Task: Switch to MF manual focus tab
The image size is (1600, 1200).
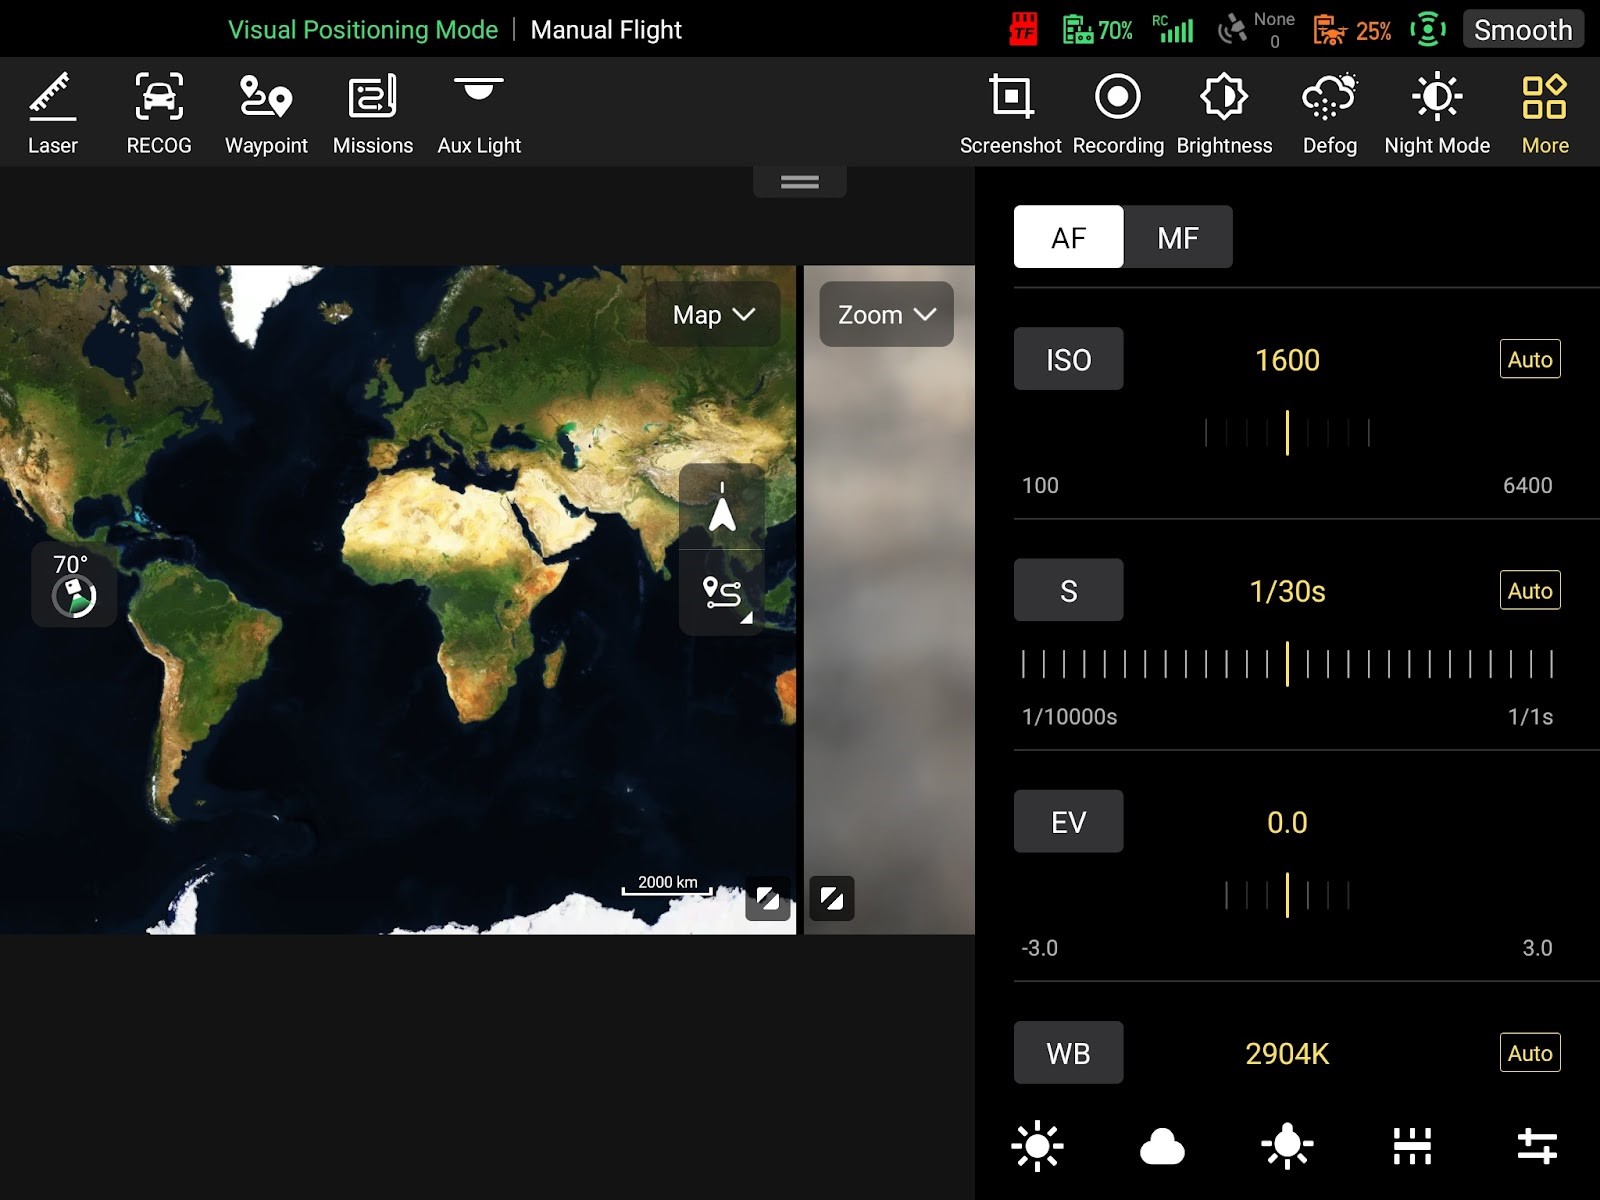Action: point(1177,238)
